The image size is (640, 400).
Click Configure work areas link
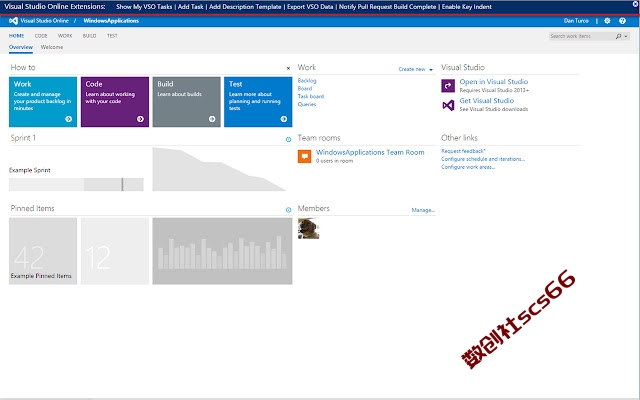point(468,167)
